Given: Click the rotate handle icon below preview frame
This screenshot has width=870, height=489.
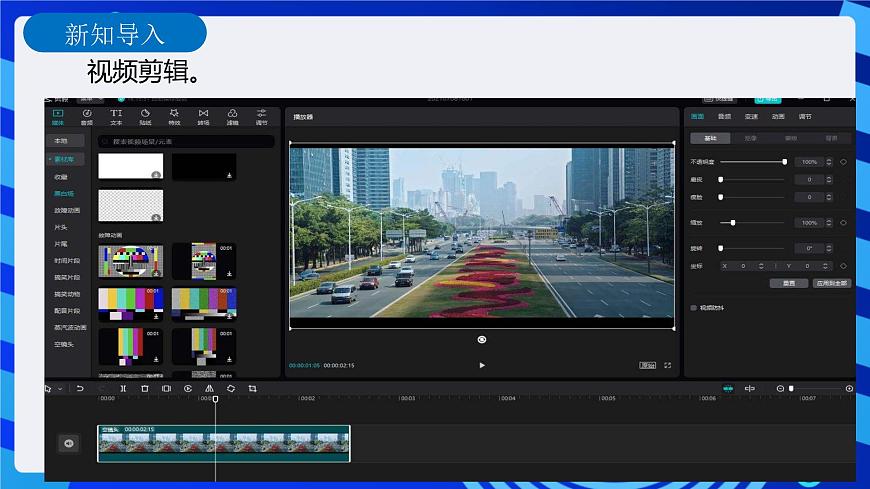Looking at the screenshot, I should [482, 340].
